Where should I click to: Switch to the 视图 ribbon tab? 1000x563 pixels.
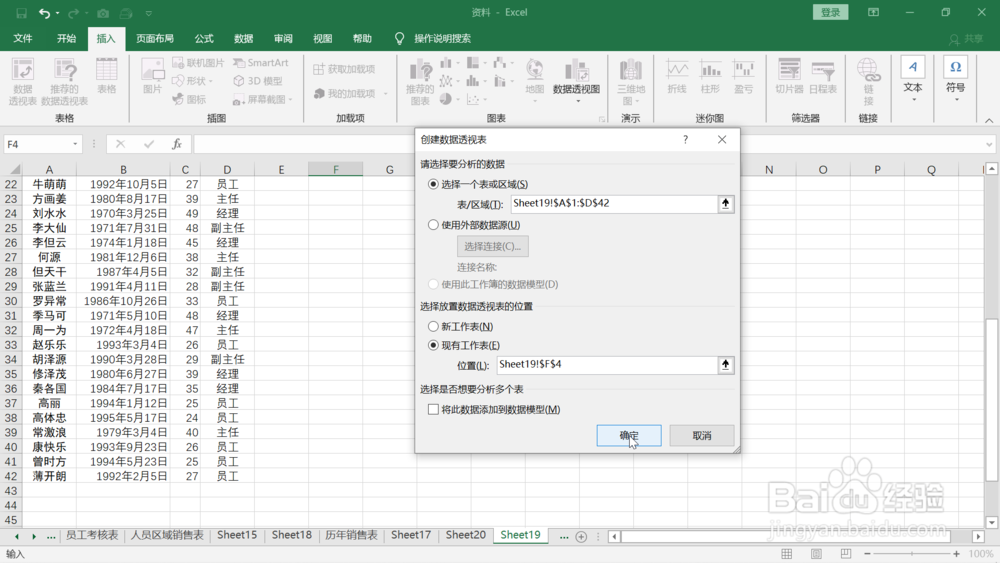[x=323, y=38]
